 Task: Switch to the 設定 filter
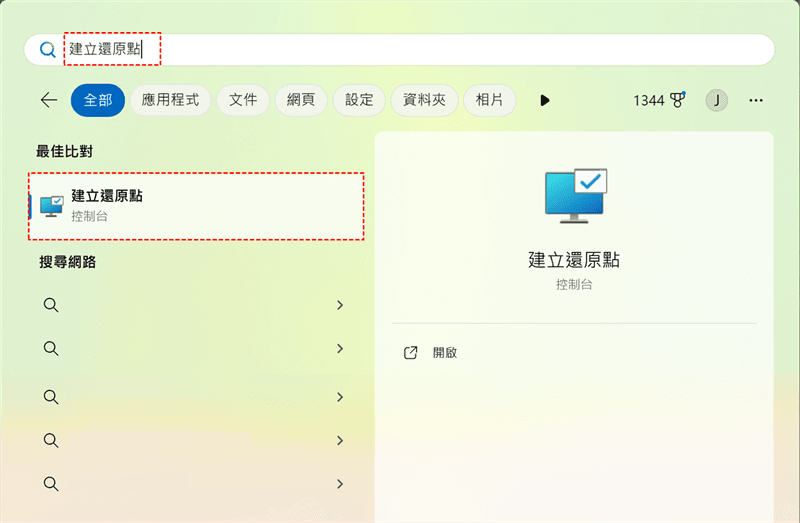(359, 100)
